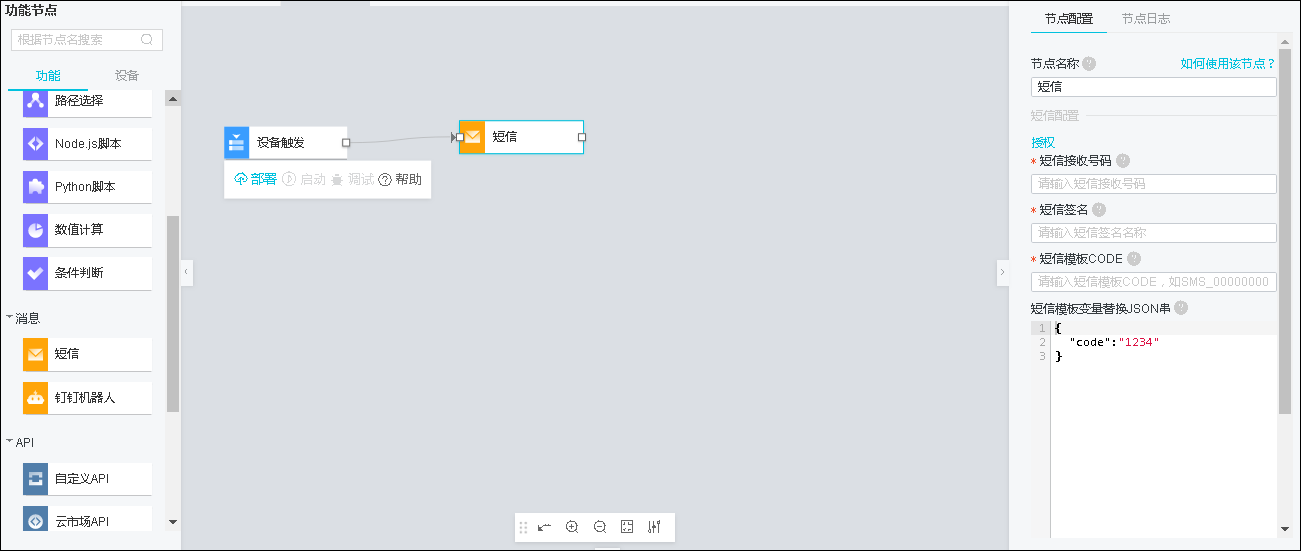1301x551 pixels.
Task: Select the 钉钉机器人 node icon
Action: 36,398
